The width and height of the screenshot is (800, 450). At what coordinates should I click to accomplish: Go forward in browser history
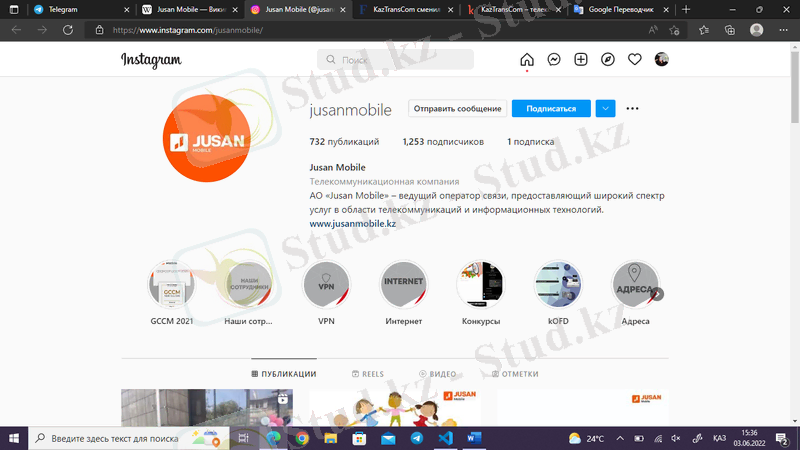click(42, 30)
